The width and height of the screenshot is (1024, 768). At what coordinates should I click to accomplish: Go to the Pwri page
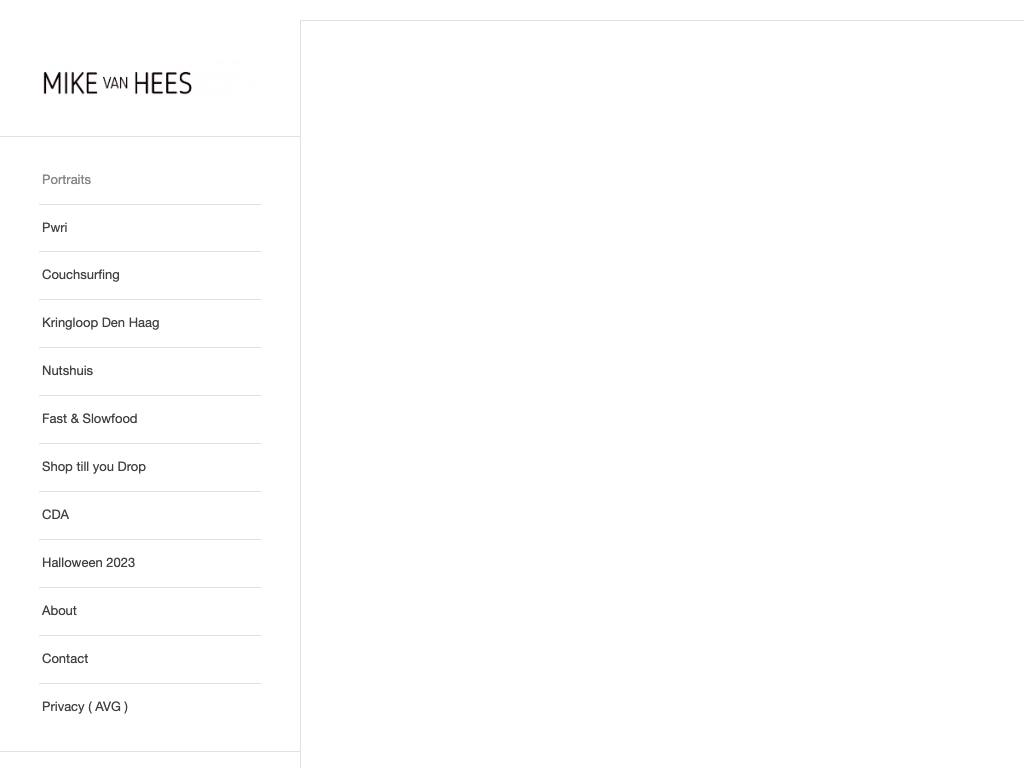click(55, 228)
